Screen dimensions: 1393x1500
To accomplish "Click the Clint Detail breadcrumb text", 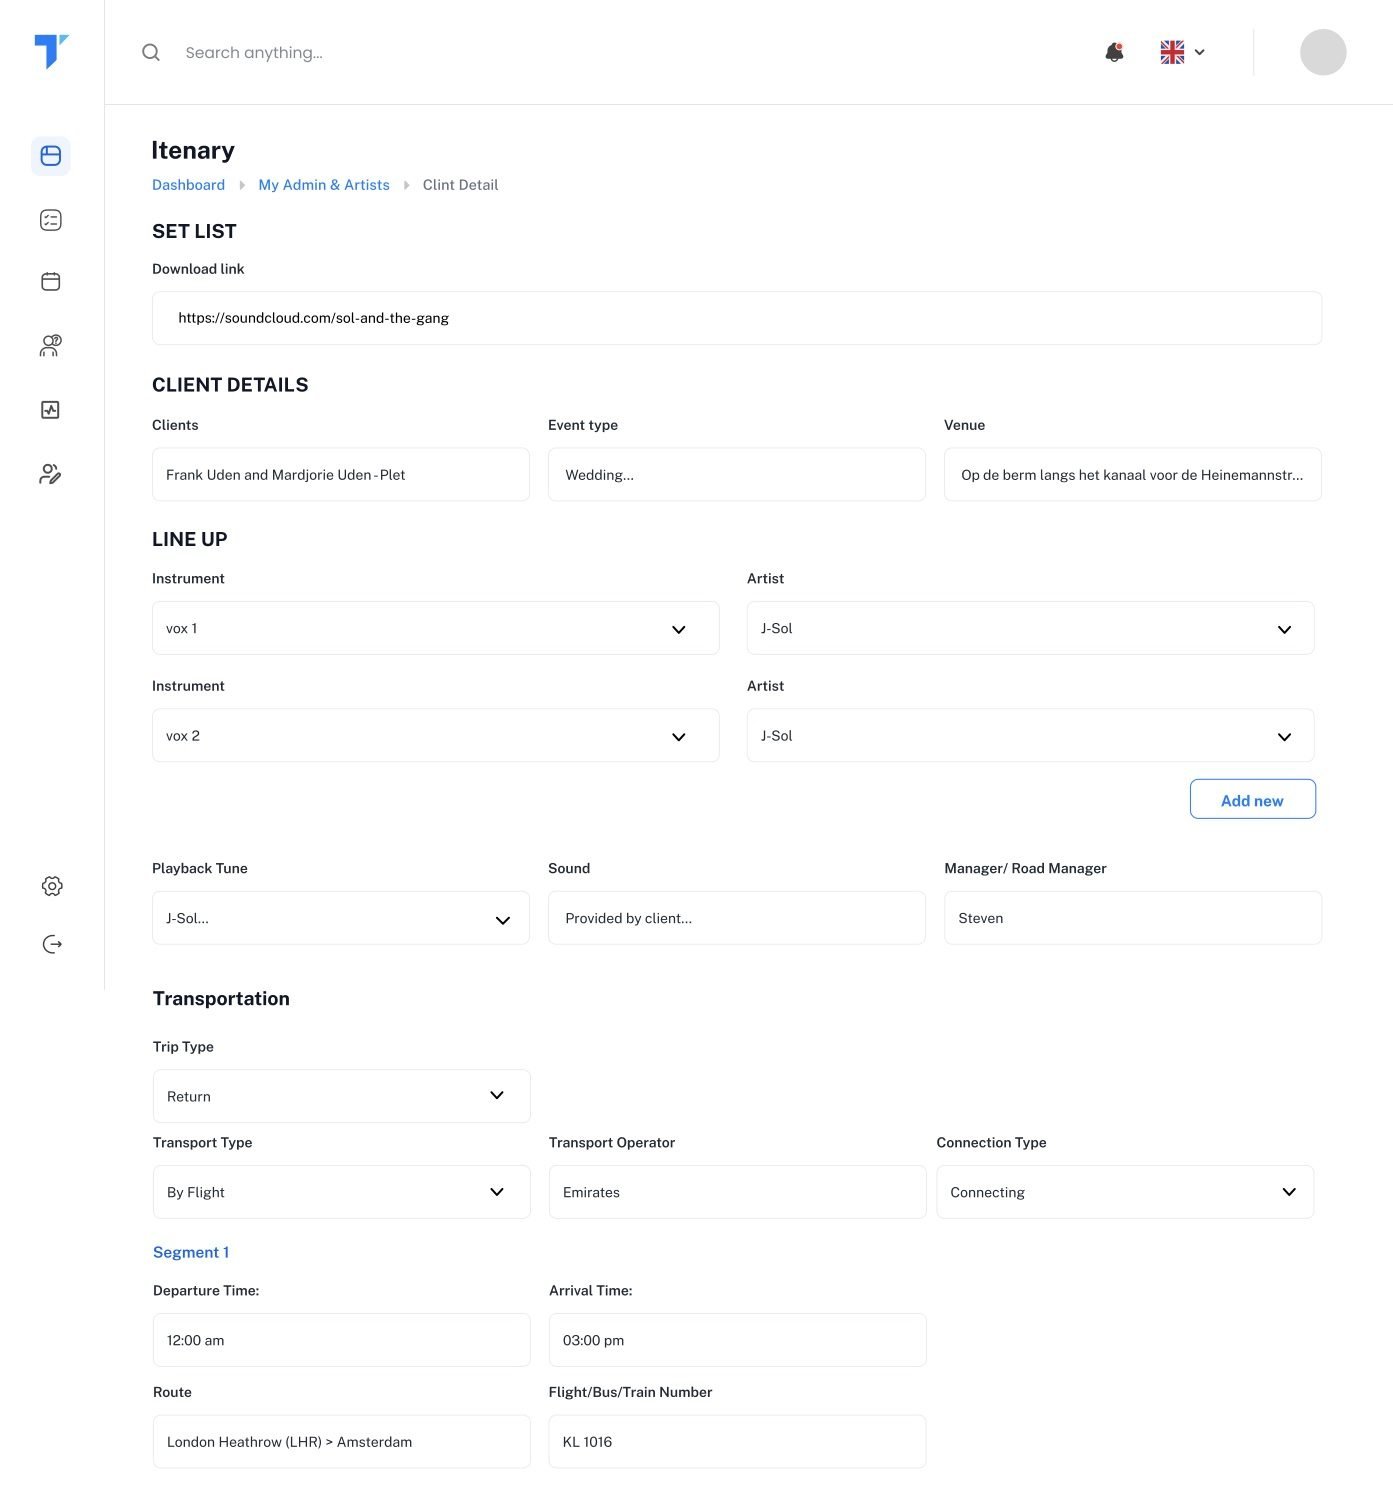I will pyautogui.click(x=460, y=185).
